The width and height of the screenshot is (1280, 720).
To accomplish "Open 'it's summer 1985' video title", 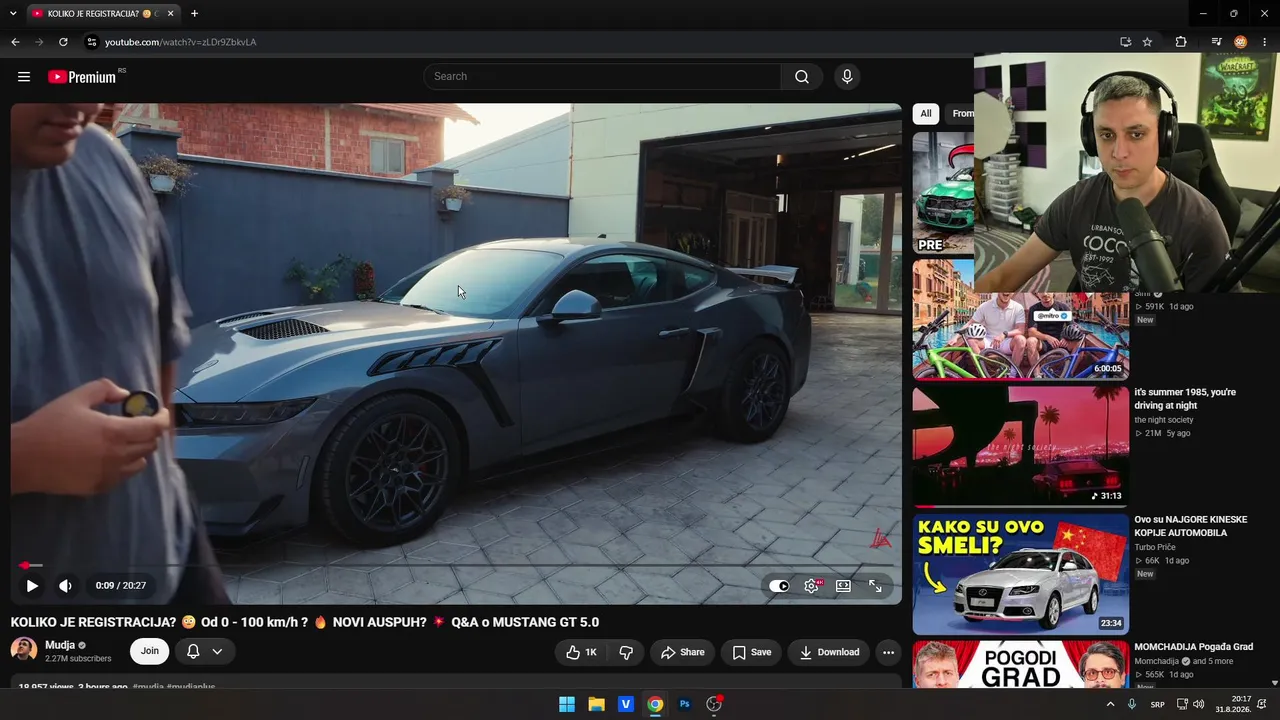I will pos(1185,399).
